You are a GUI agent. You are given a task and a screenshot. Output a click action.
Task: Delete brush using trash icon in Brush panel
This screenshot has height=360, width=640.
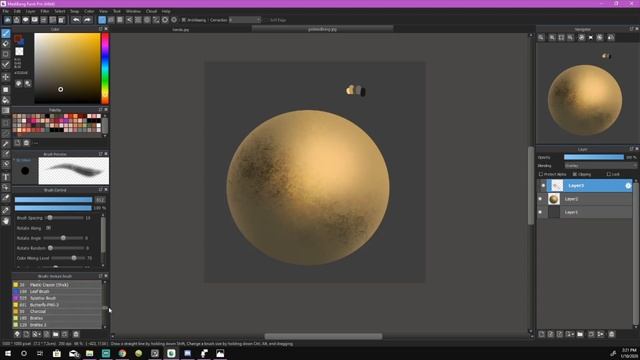(76, 334)
